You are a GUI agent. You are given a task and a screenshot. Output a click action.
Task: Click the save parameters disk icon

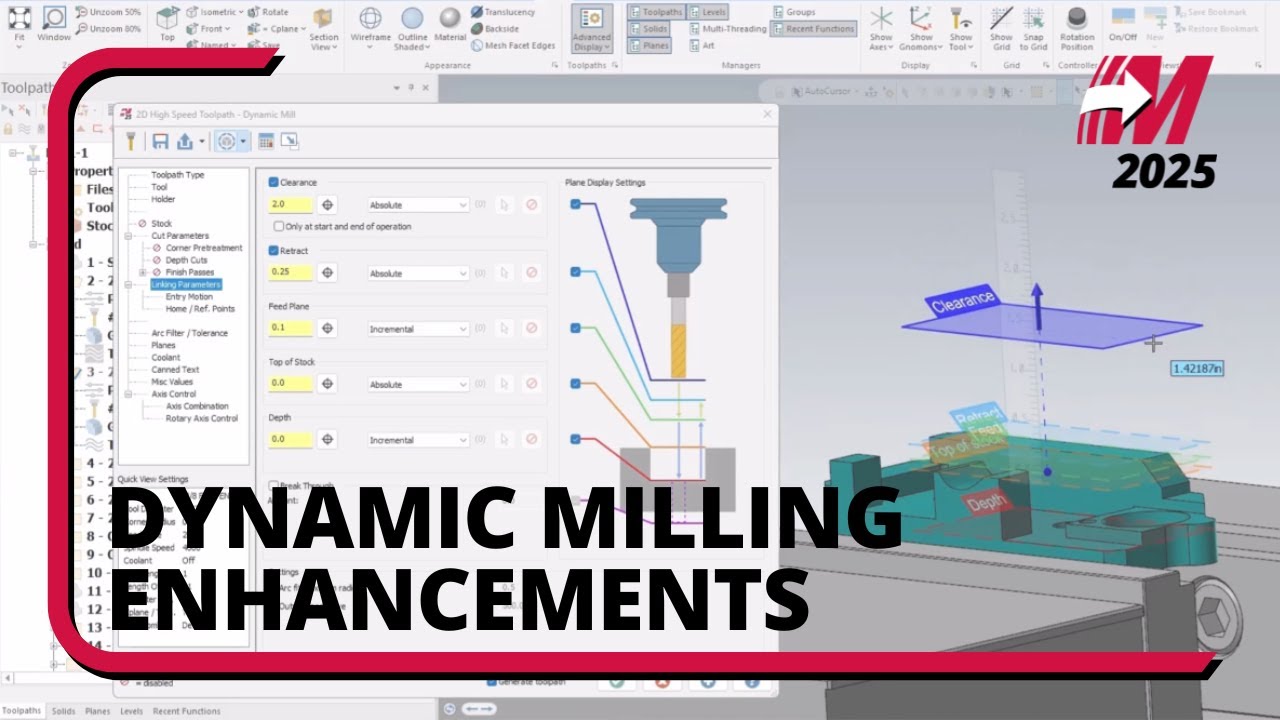[160, 142]
